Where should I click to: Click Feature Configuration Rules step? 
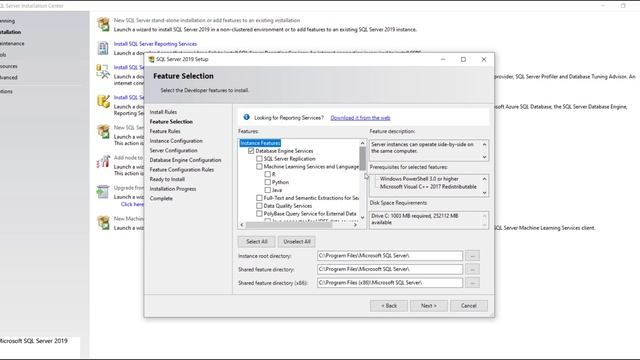click(x=182, y=169)
